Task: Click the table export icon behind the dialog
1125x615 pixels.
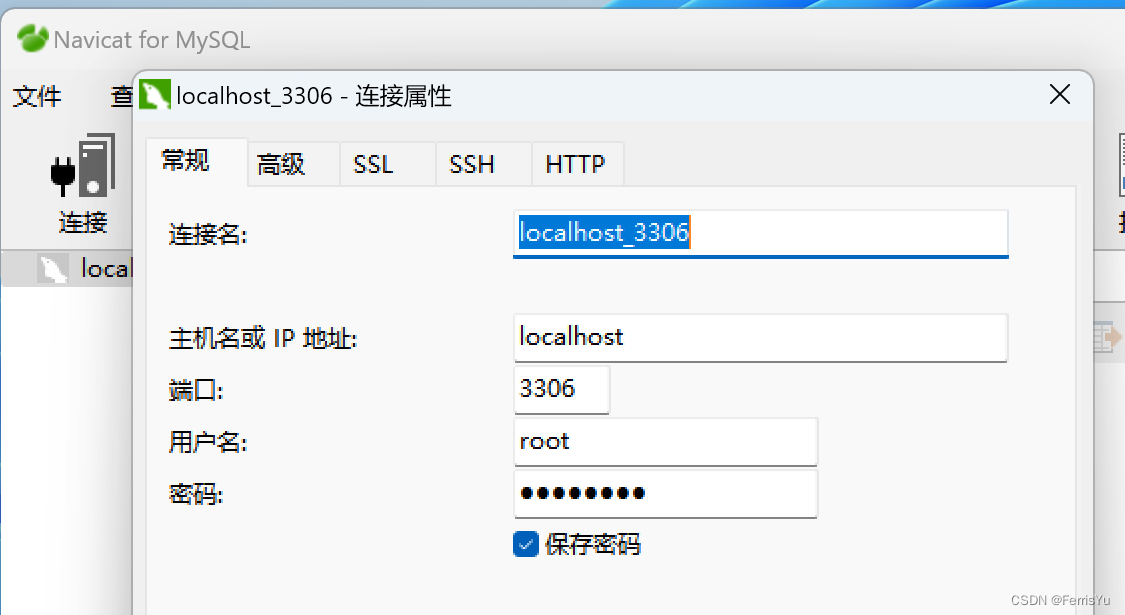Action: click(1108, 337)
